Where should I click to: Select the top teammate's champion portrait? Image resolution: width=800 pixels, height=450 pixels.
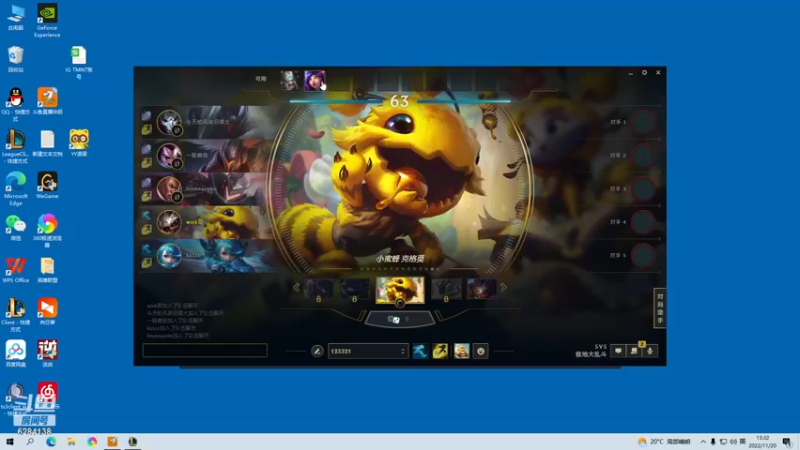coord(169,122)
